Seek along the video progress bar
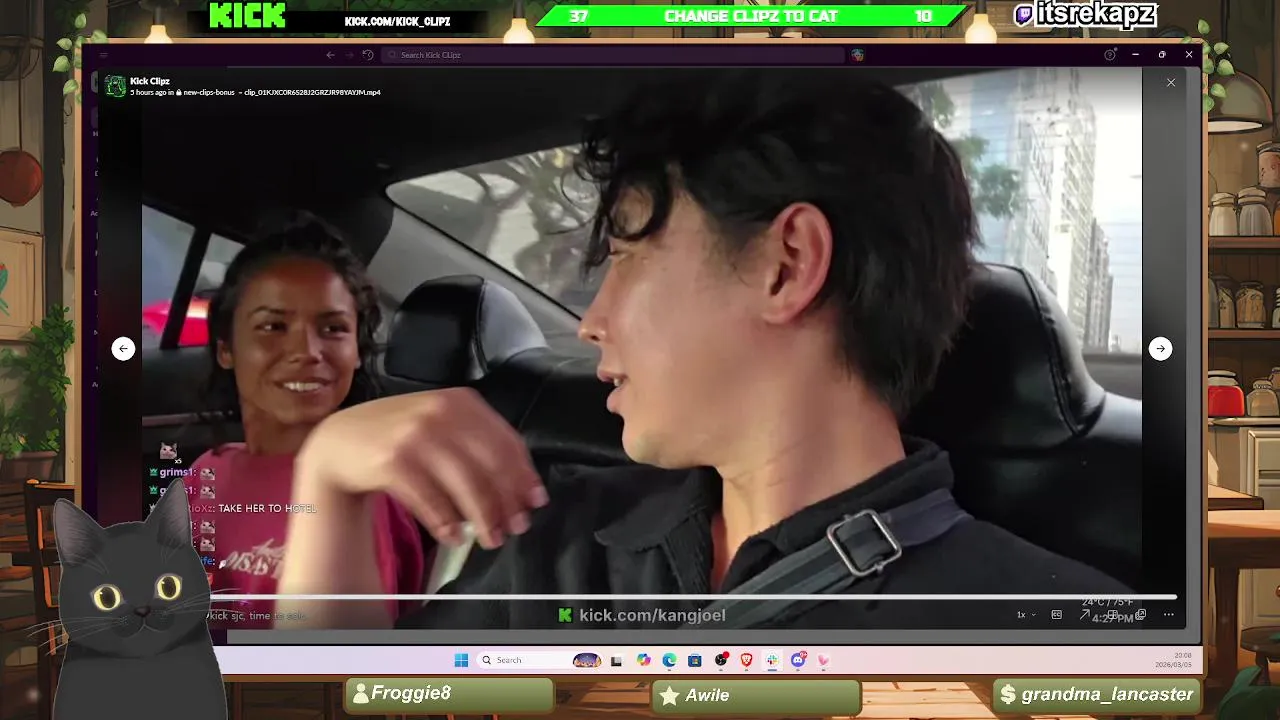The width and height of the screenshot is (1280, 720). 690,597
